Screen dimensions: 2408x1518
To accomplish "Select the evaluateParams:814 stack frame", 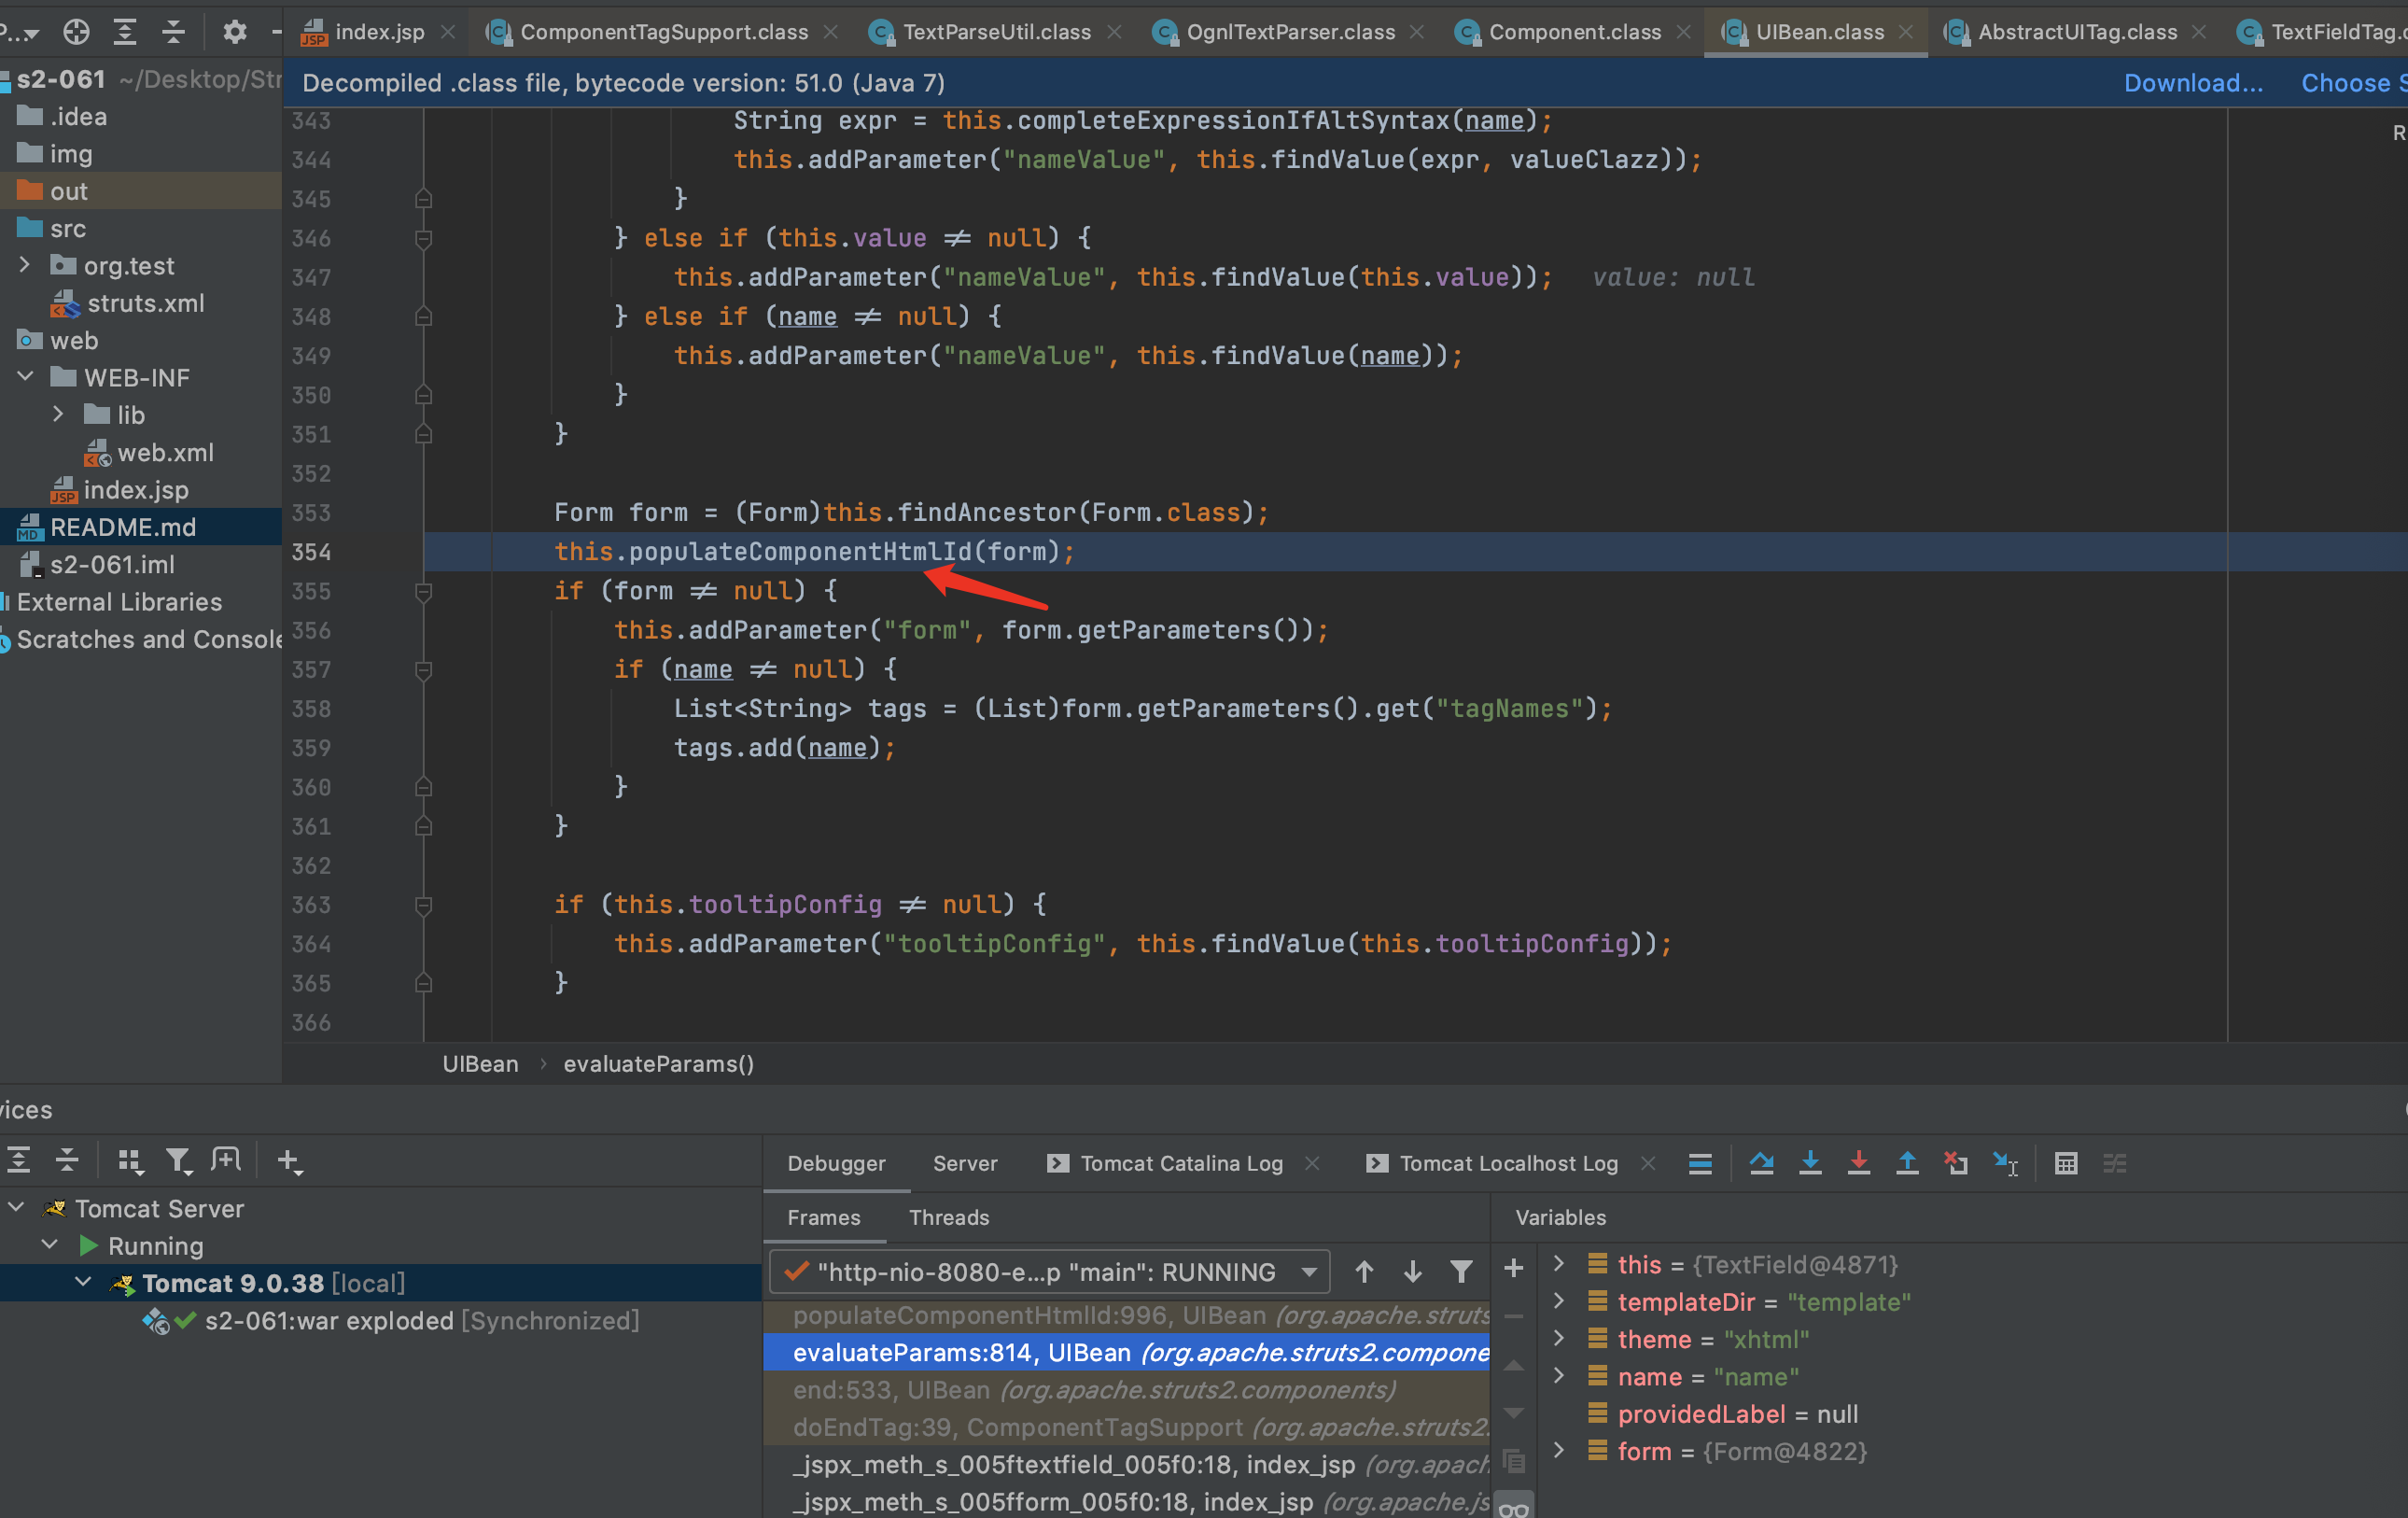I will [x=1127, y=1352].
